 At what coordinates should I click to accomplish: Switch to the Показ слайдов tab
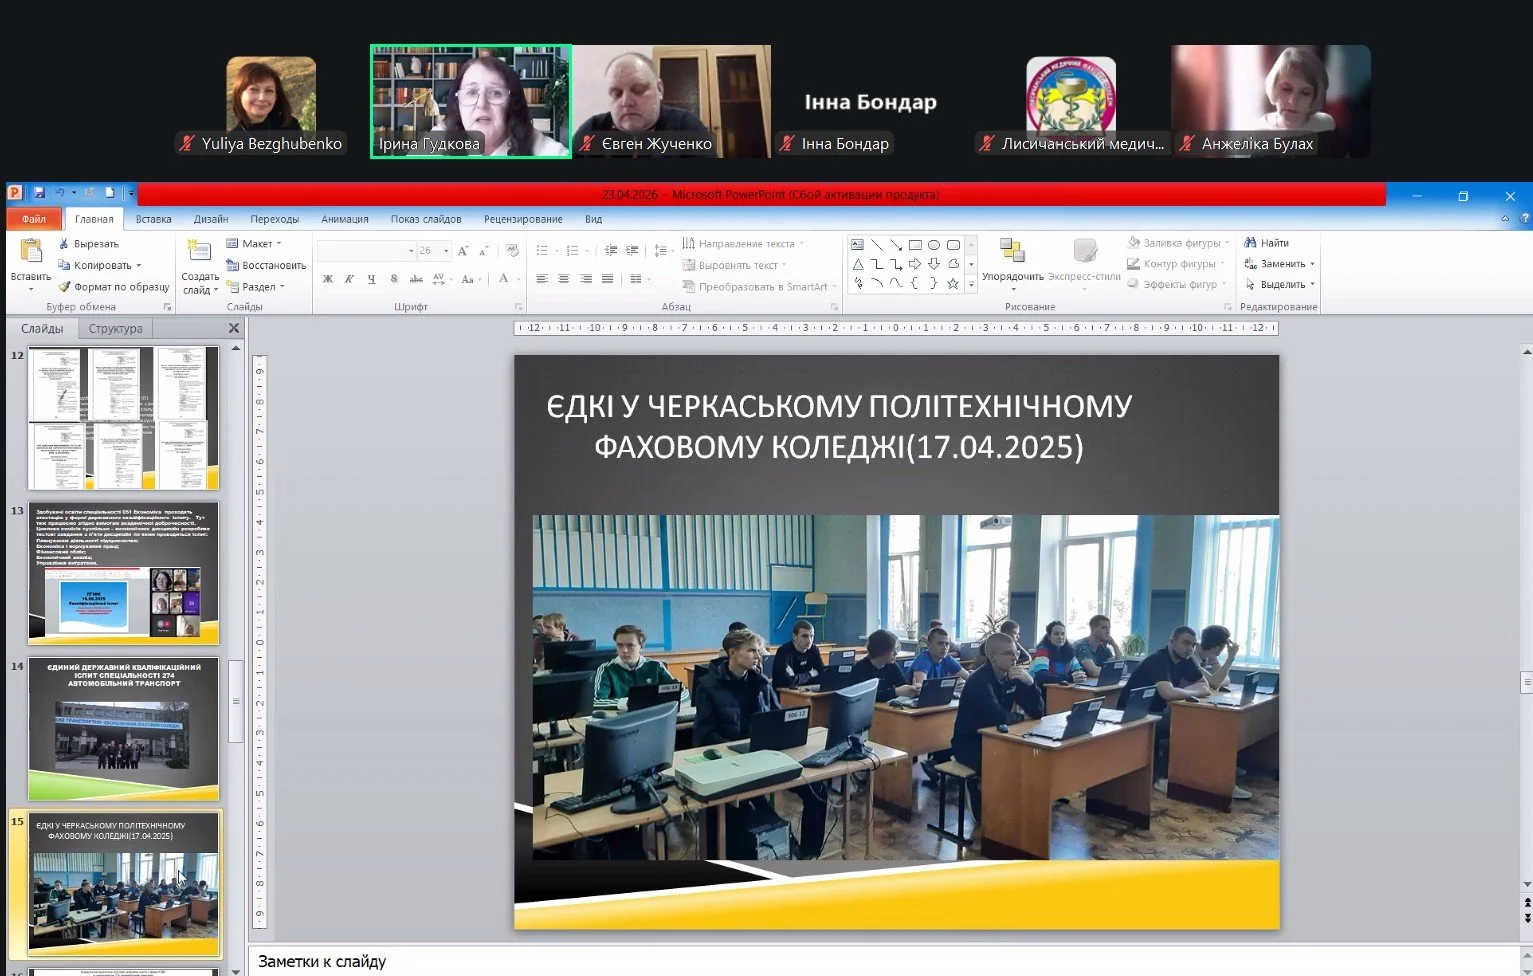click(x=426, y=219)
